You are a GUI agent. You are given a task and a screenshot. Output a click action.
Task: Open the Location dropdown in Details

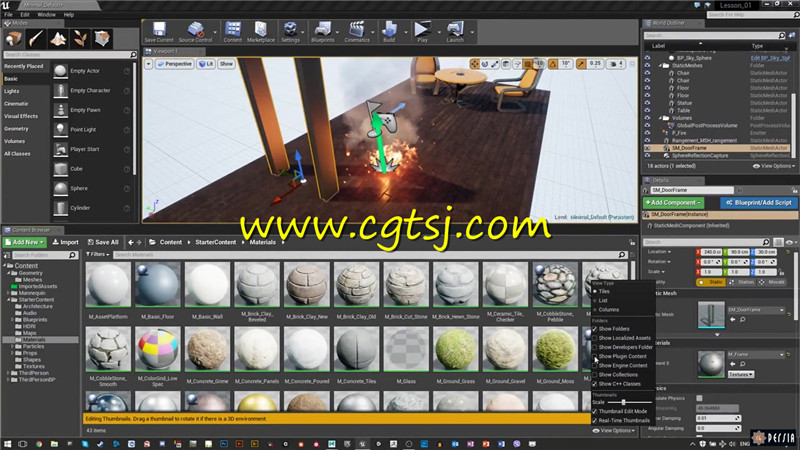[x=659, y=252]
